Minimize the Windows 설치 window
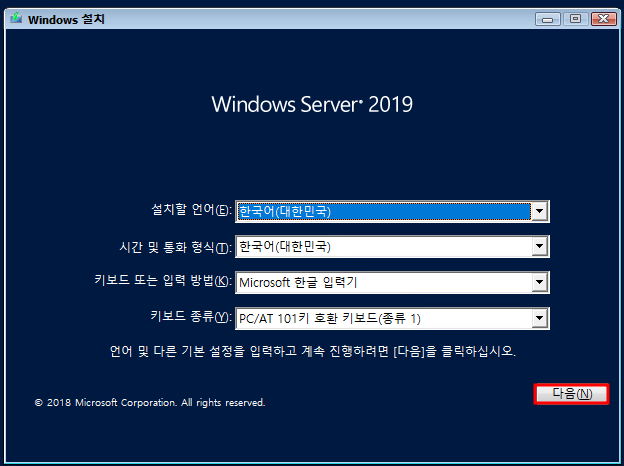Viewport: 624px width, 466px height. click(x=548, y=19)
